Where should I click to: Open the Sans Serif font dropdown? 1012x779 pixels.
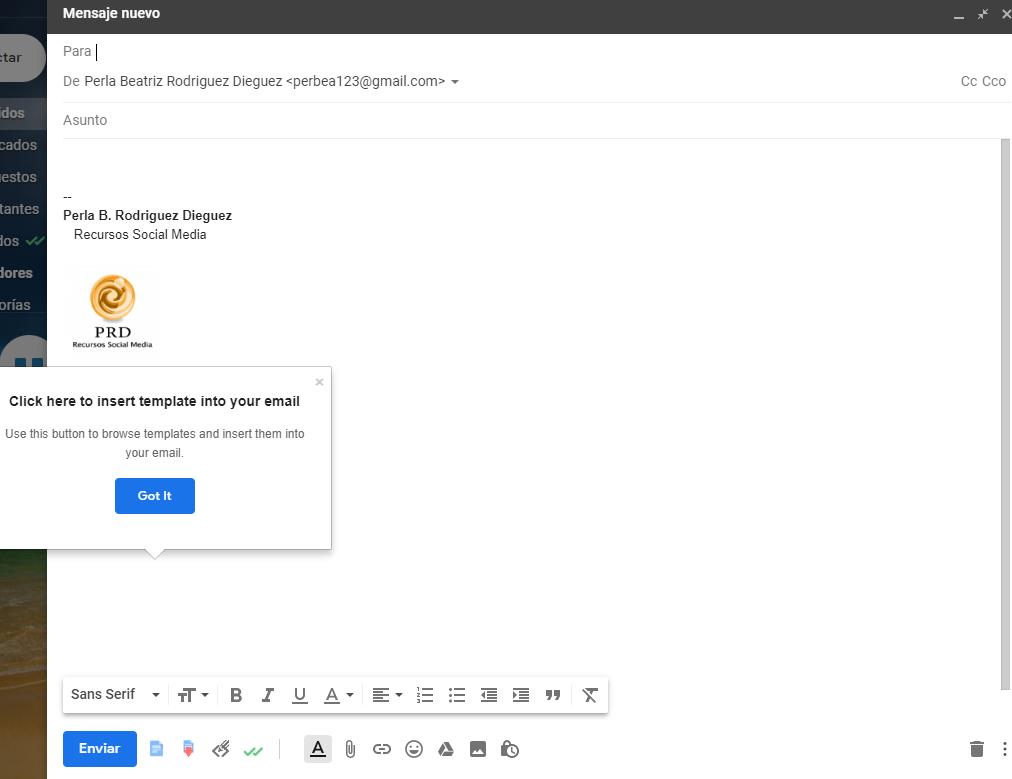[x=113, y=694]
